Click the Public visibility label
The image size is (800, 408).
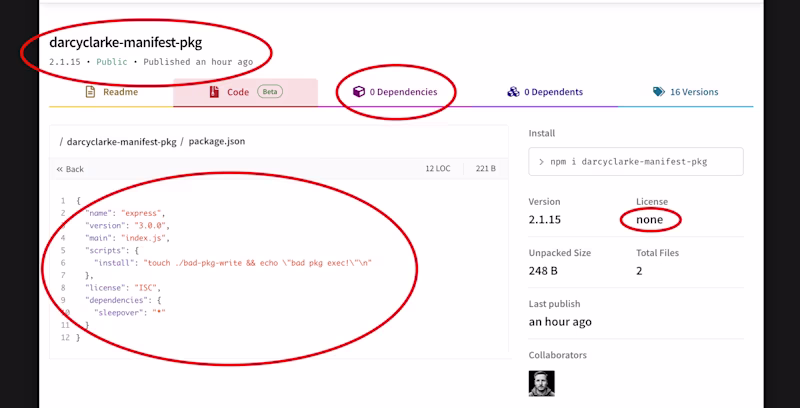[x=112, y=62]
